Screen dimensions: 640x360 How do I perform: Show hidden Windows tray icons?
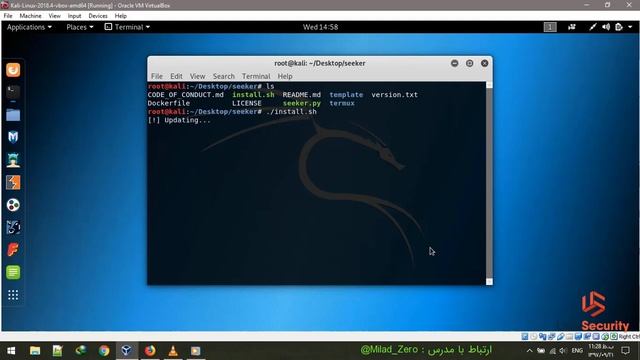529,351
